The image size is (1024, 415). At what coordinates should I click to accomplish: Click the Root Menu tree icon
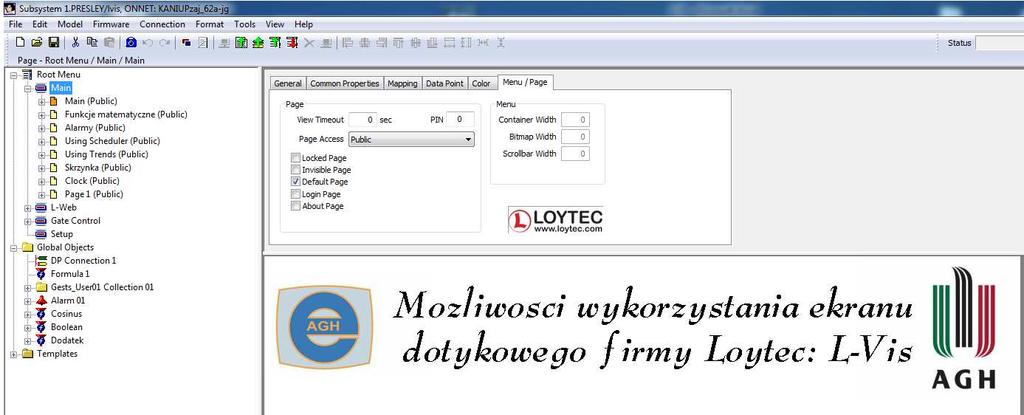tap(27, 75)
